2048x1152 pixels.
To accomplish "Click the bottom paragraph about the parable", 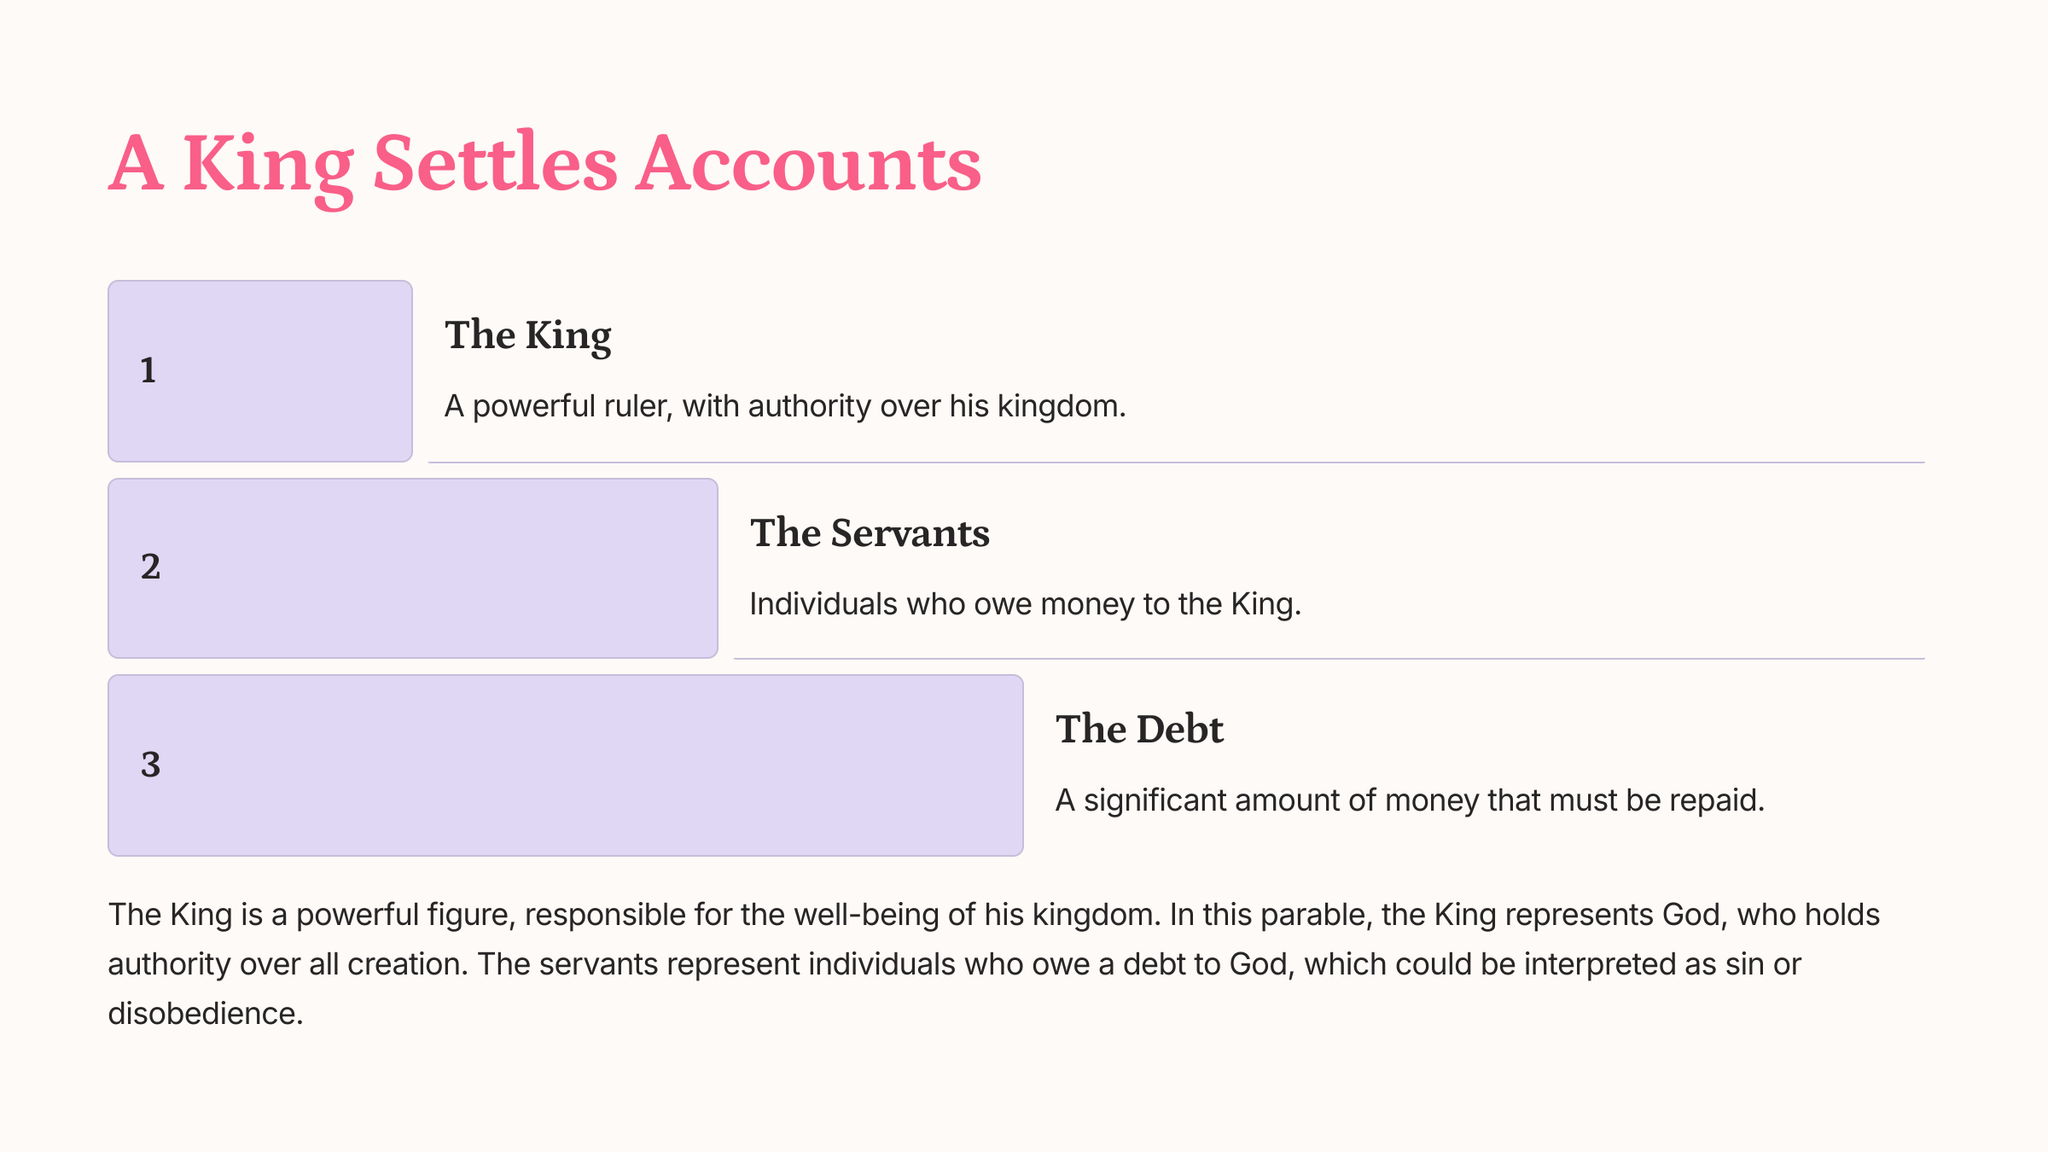I will pos(994,964).
